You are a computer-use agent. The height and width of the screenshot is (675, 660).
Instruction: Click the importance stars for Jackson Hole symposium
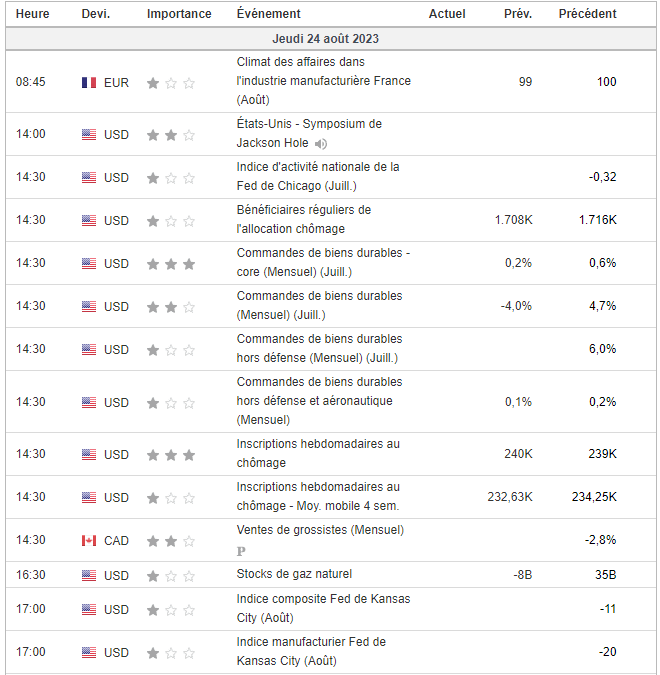pyautogui.click(x=170, y=135)
